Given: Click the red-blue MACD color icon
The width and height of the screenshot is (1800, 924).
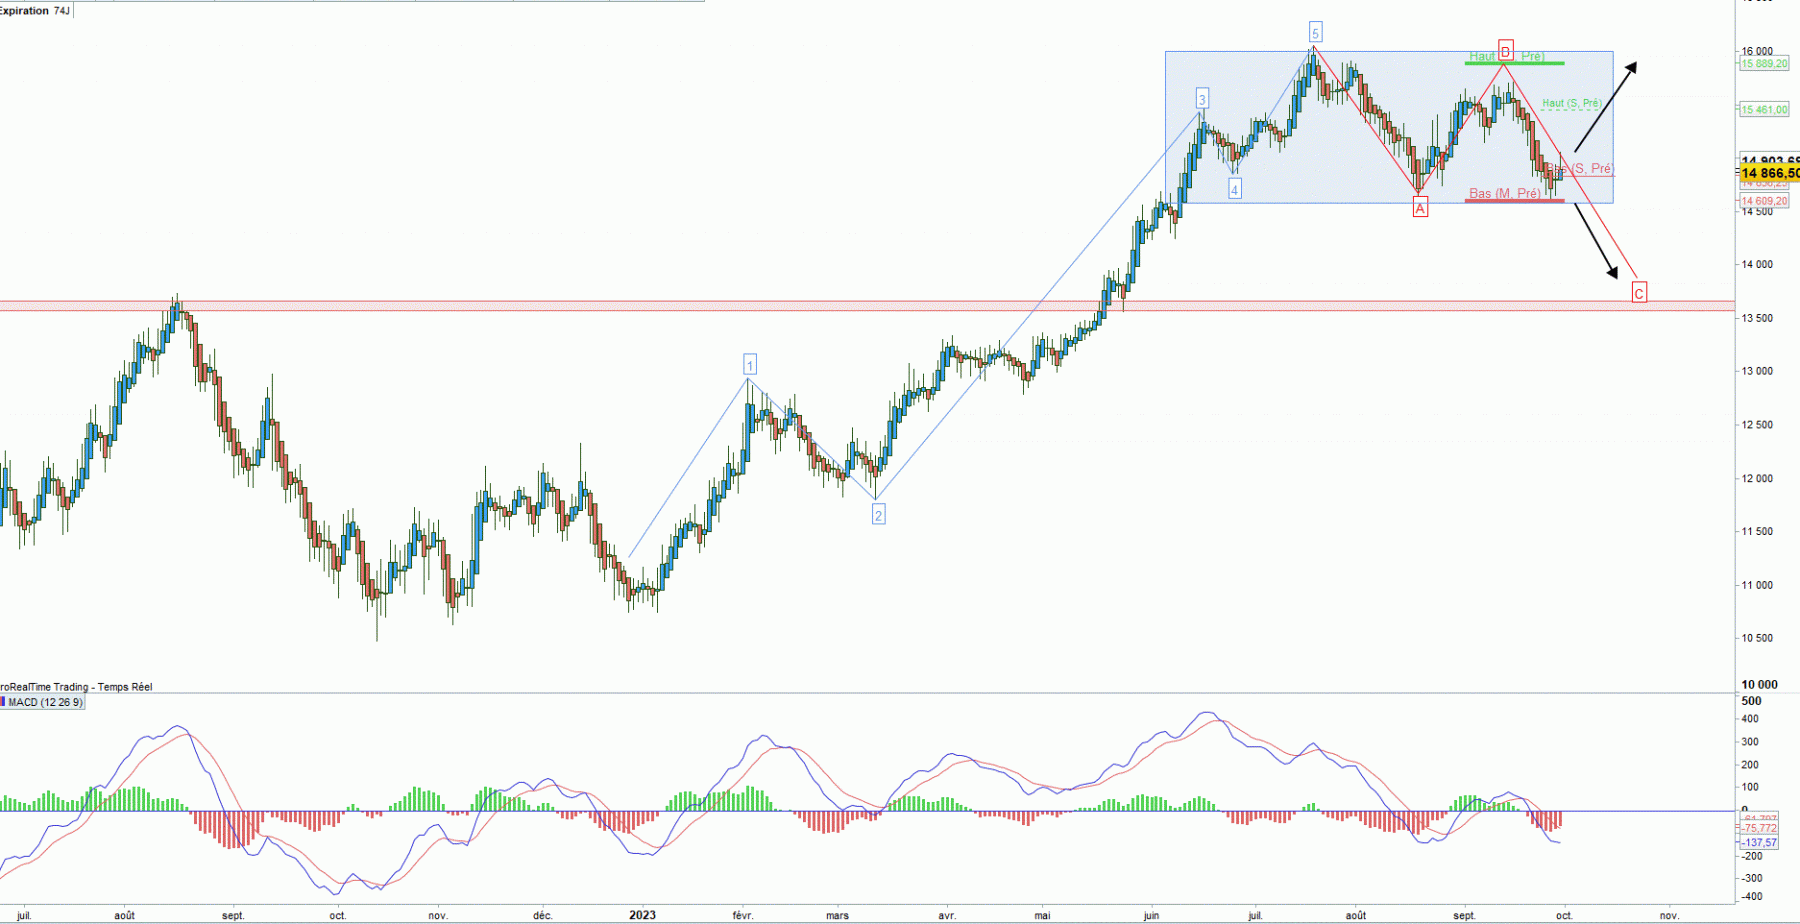Looking at the screenshot, I should (3, 703).
